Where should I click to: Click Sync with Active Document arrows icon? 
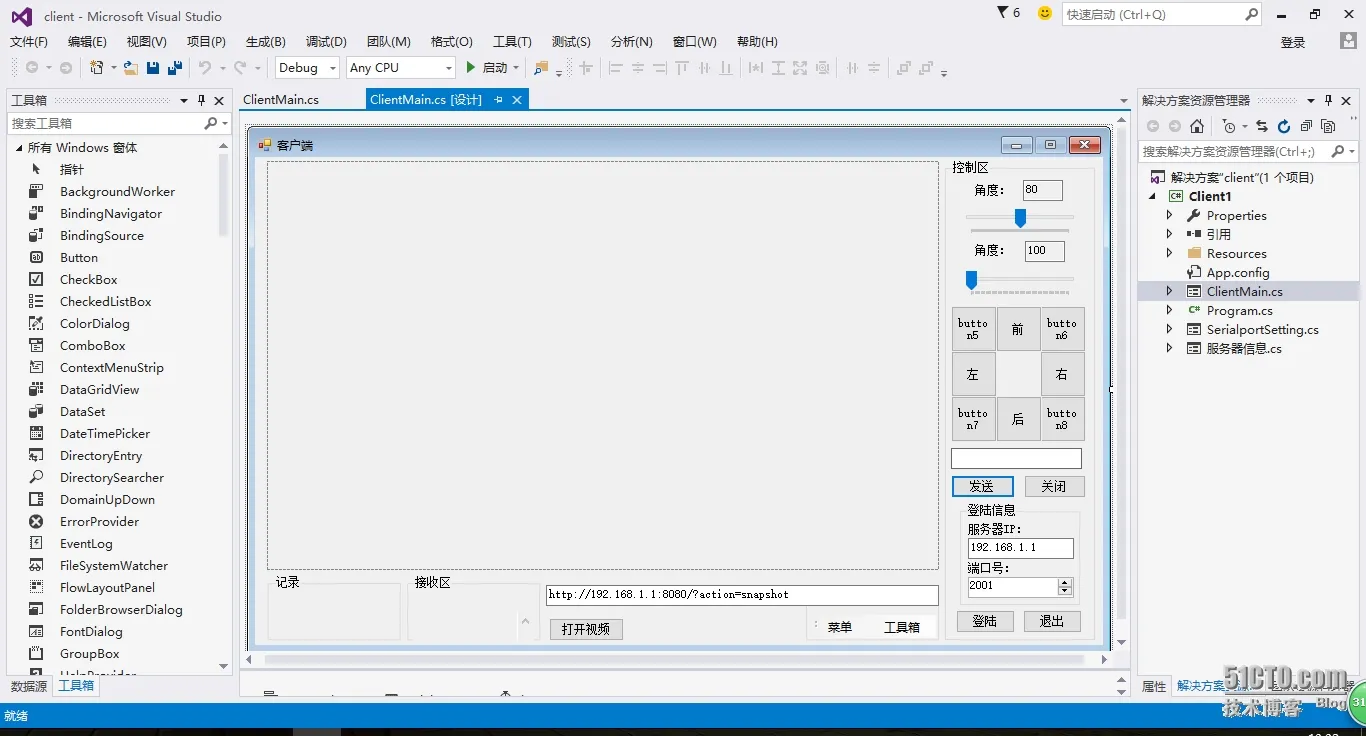[1262, 126]
